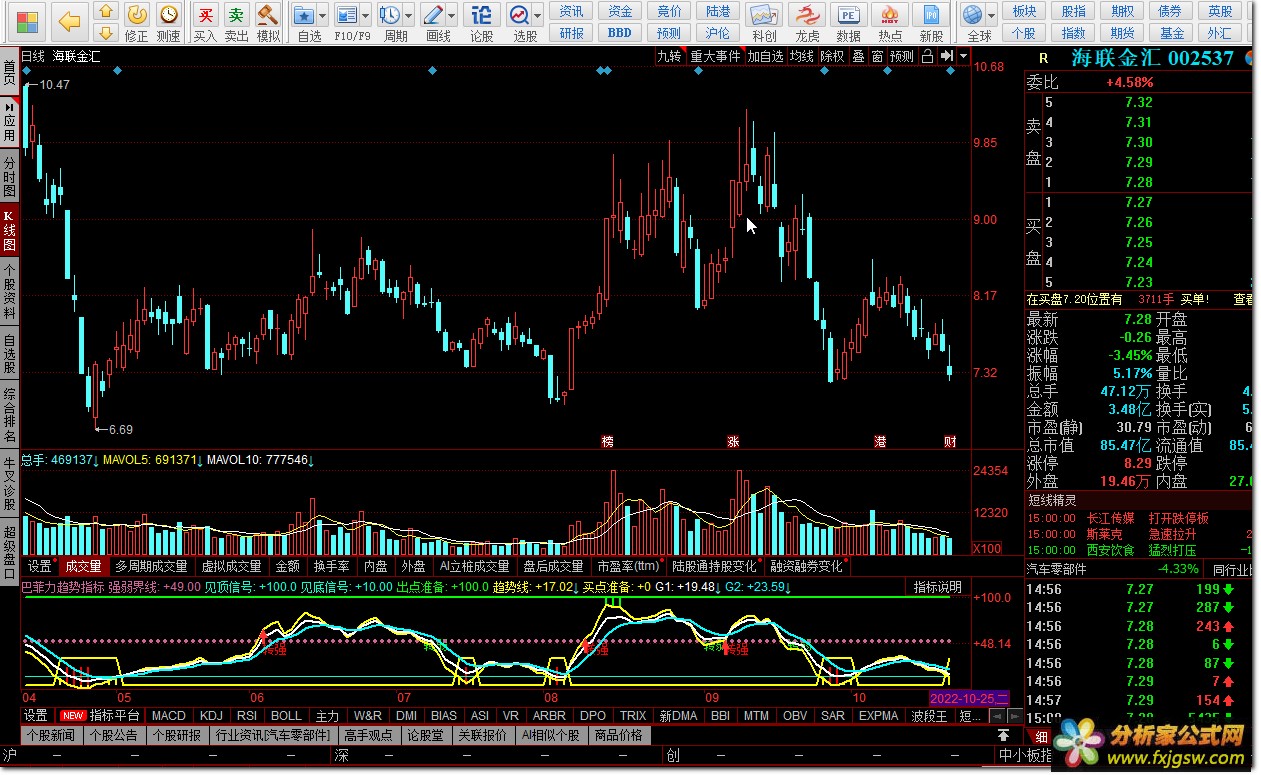
Task: Click the 2022-10-25 date label
Action: [969, 697]
